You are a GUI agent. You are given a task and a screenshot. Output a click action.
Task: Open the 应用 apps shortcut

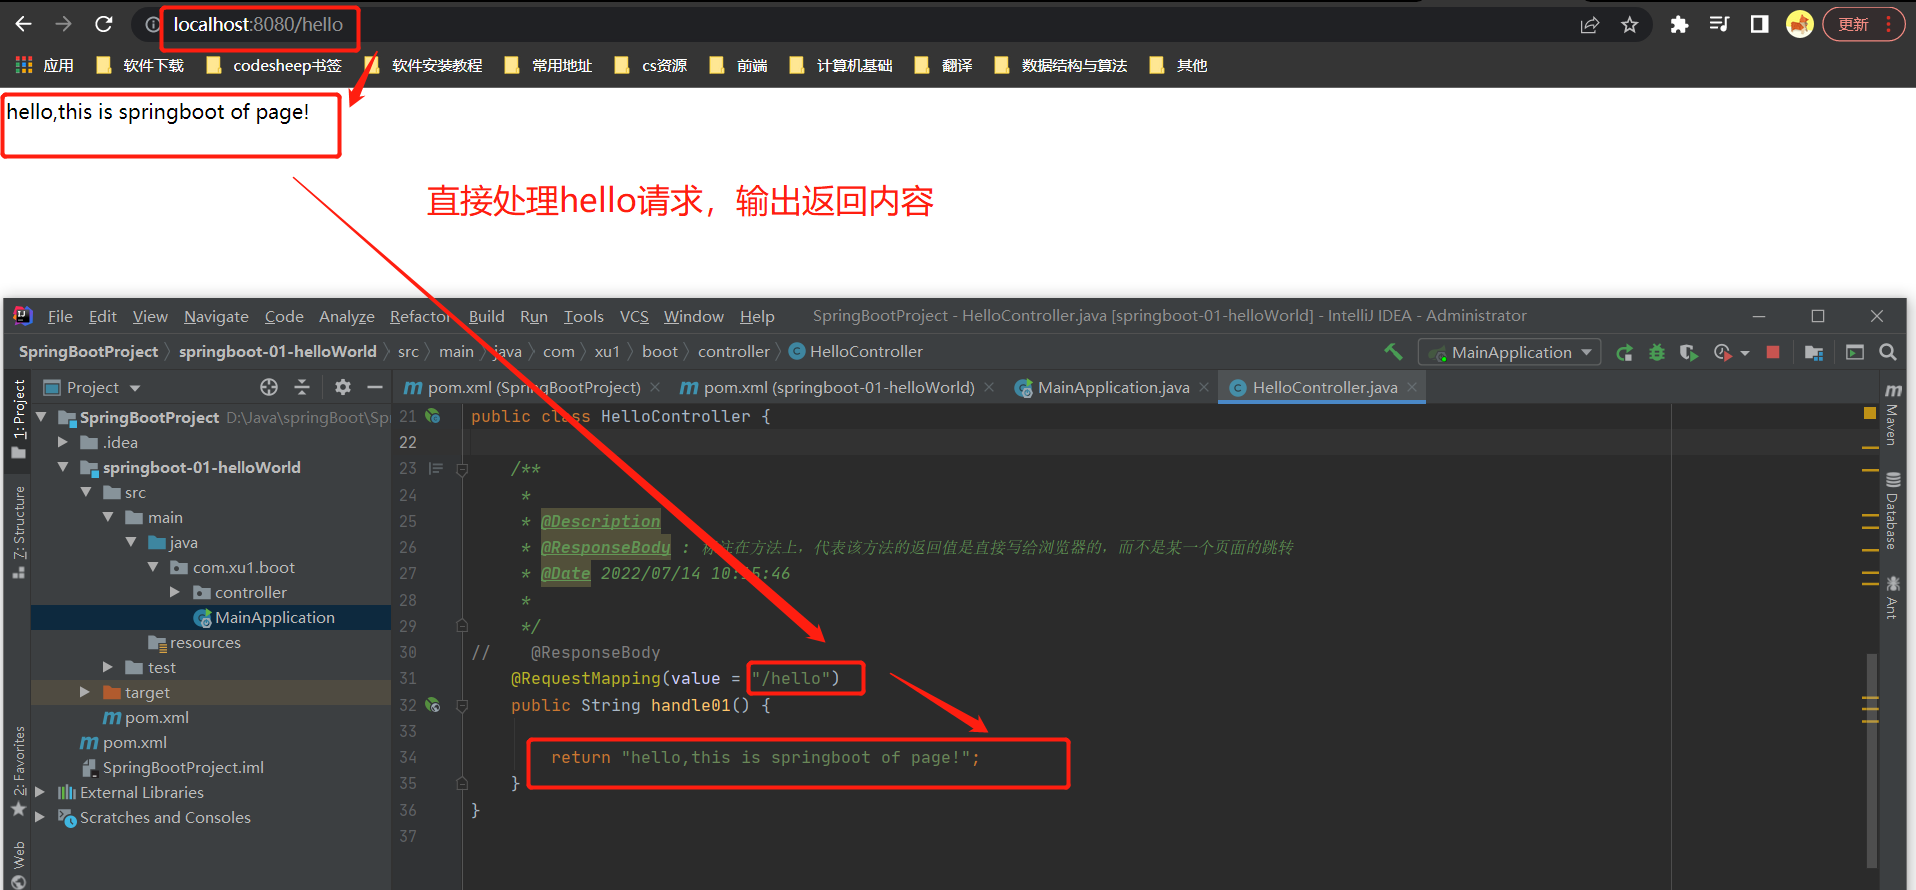(45, 65)
